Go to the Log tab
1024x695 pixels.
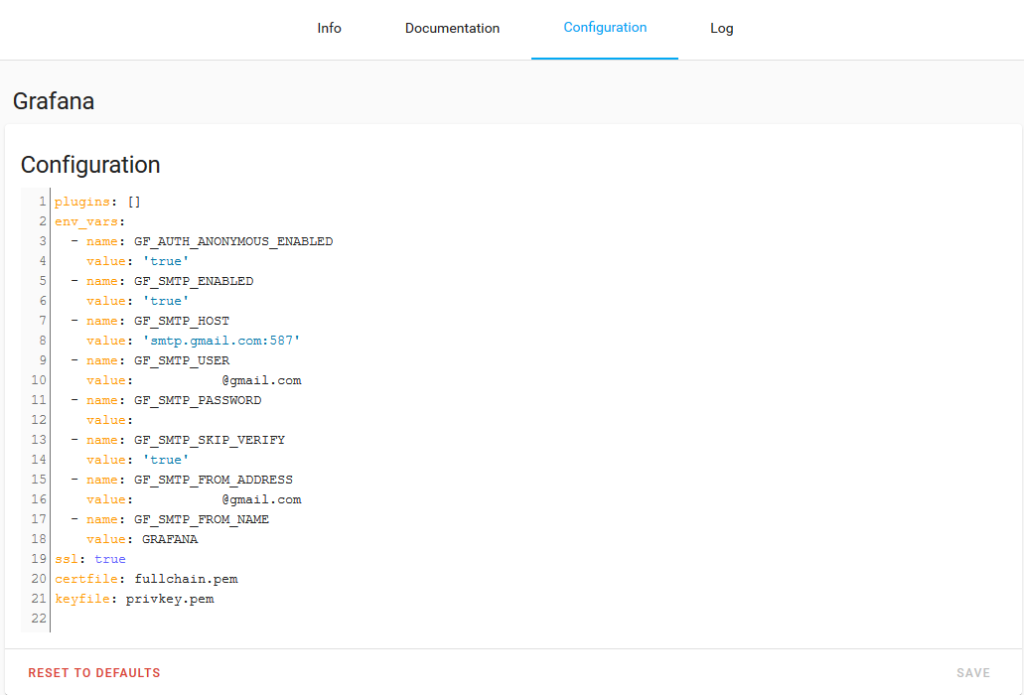point(722,28)
